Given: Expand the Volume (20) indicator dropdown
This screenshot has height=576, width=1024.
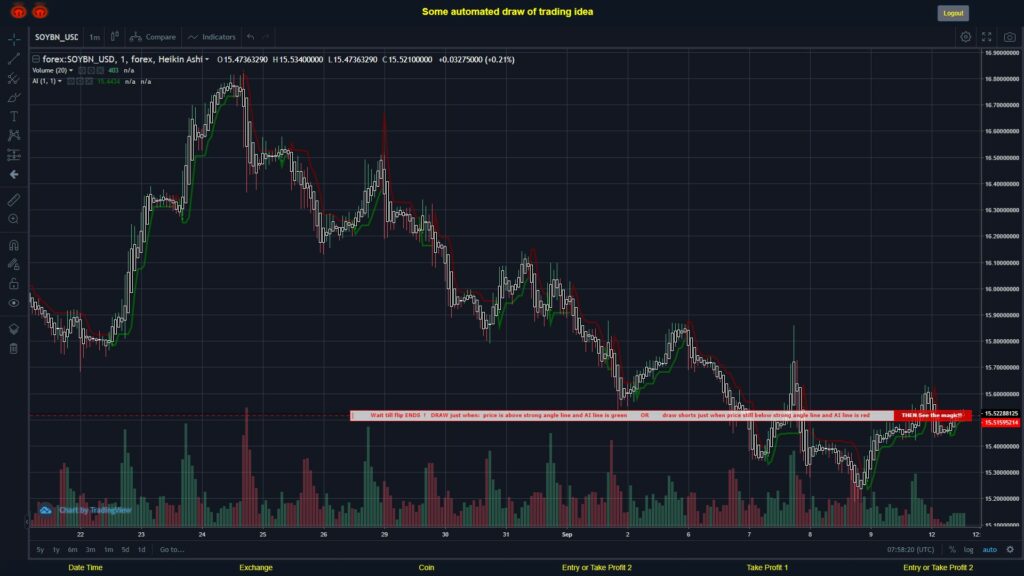Looking at the screenshot, I should (71, 71).
